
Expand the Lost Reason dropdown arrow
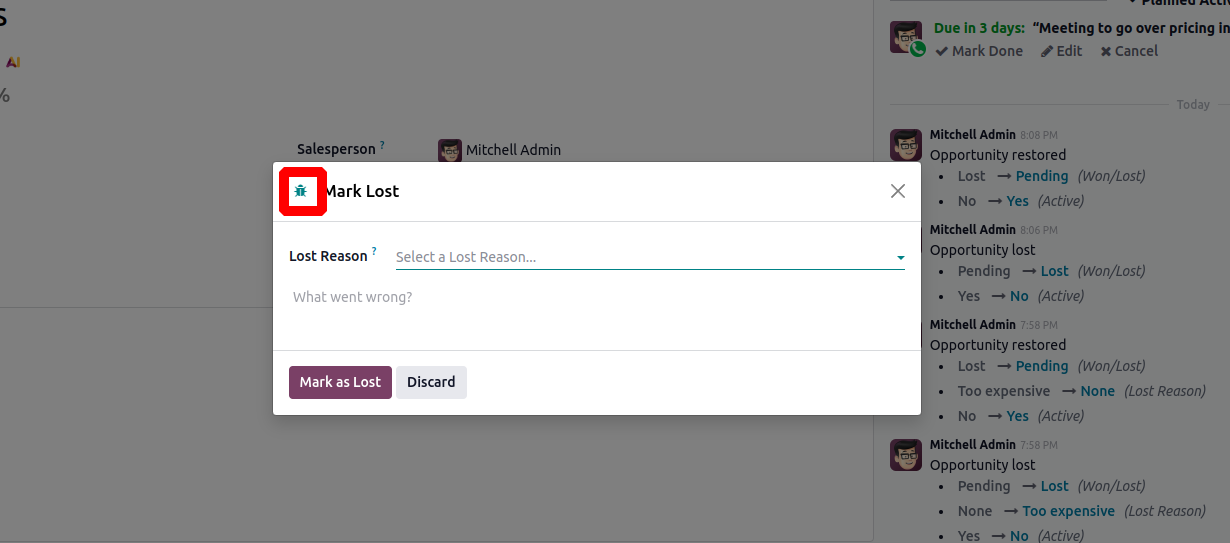(x=900, y=258)
